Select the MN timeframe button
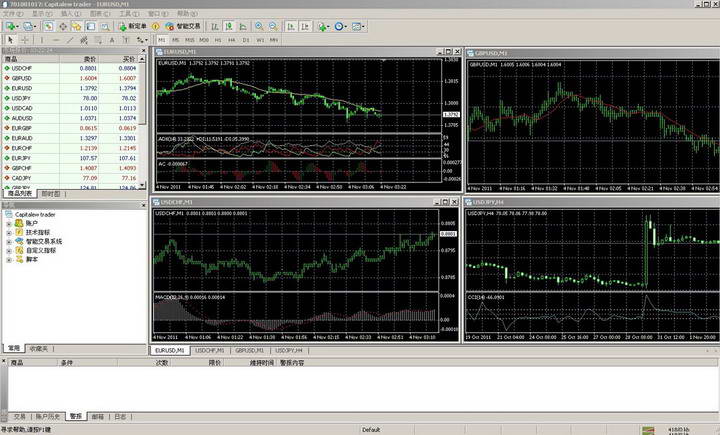720x435 pixels. click(274, 40)
